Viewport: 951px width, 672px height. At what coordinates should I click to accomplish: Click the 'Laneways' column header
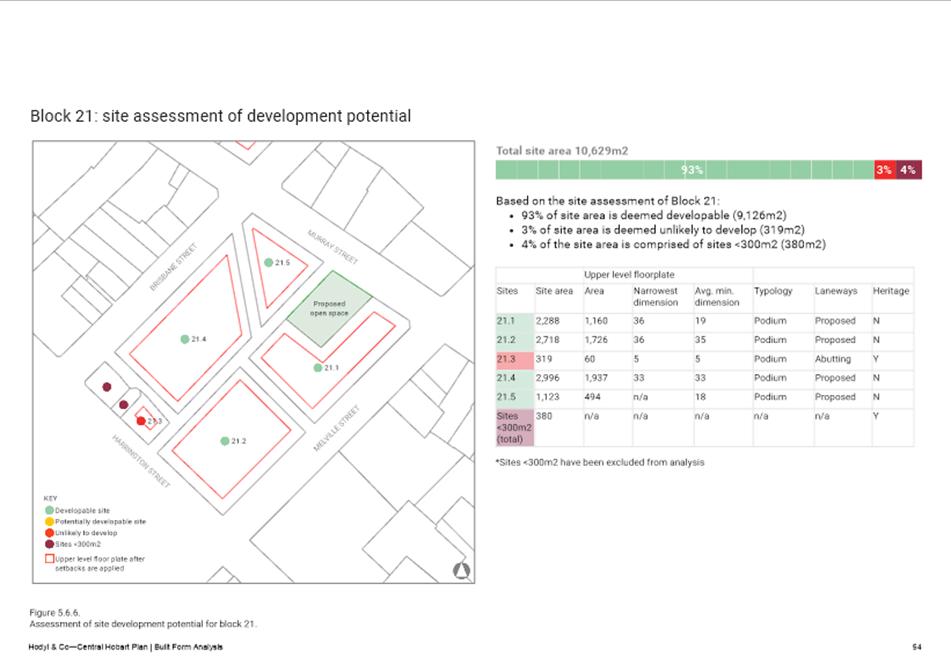point(836,291)
